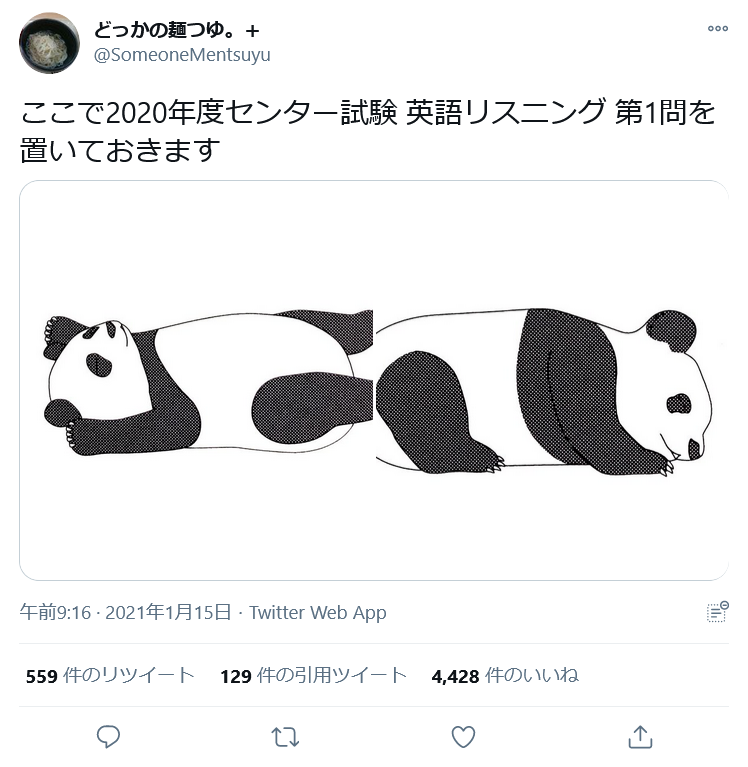Click the Twitter Web App source link
The width and height of the screenshot is (748, 767).
[x=317, y=612]
